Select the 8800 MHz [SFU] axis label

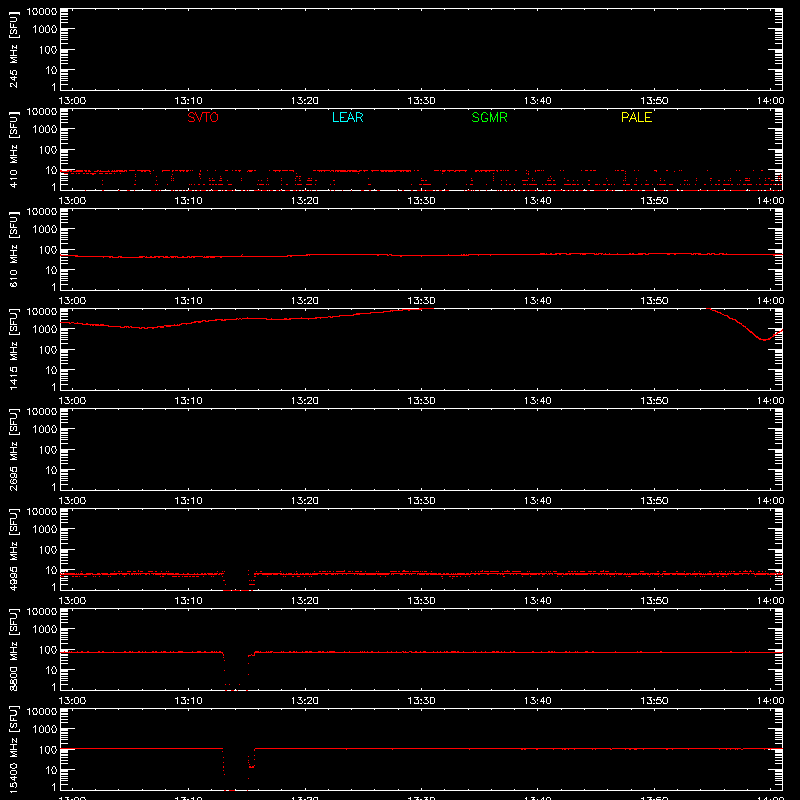13,649
